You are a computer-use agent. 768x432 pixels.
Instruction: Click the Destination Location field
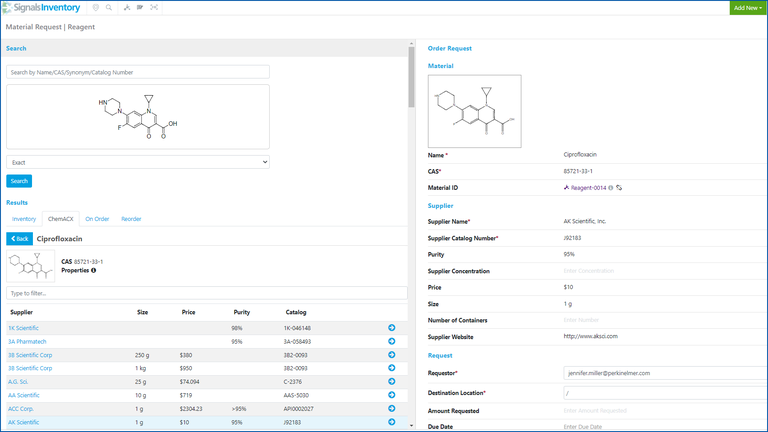665,393
